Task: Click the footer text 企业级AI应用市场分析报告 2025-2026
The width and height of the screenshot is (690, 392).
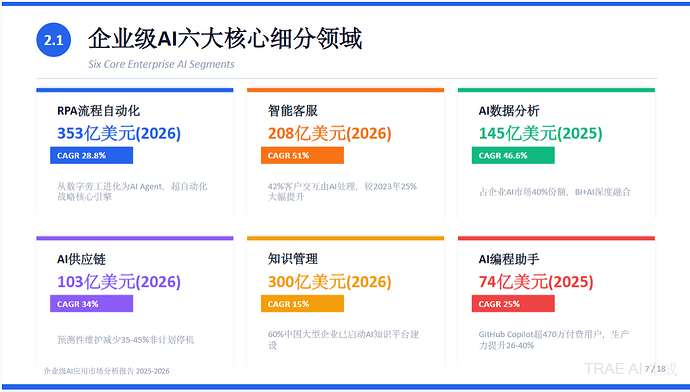Action: pyautogui.click(x=106, y=371)
